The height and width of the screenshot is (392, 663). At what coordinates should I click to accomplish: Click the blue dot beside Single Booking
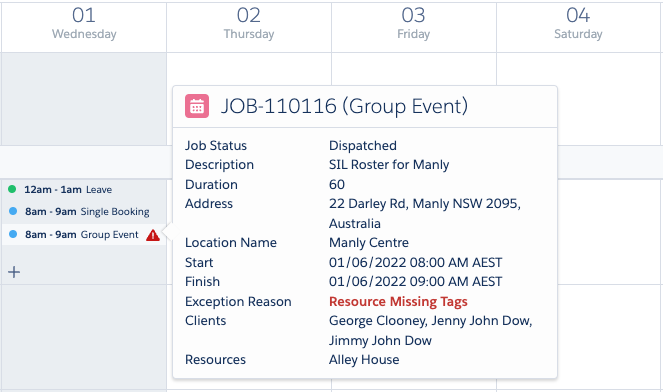tap(13, 211)
